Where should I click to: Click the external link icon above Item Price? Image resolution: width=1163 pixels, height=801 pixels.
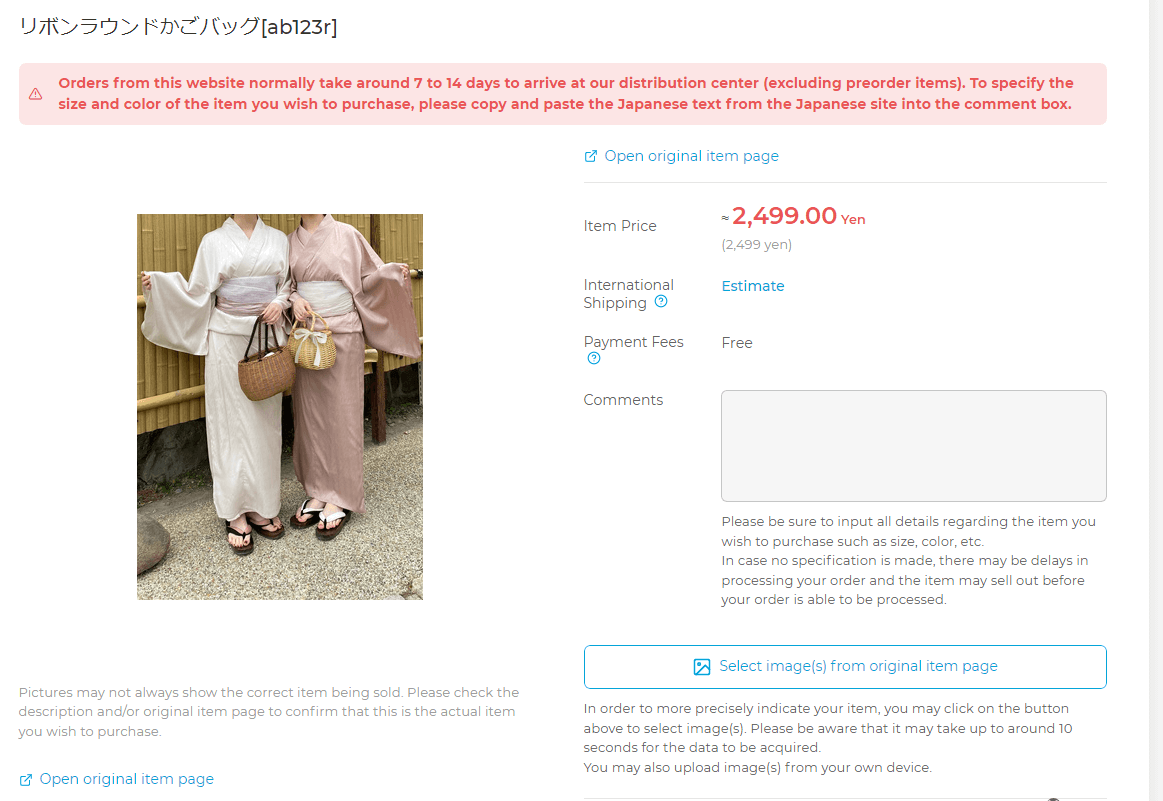pos(590,156)
